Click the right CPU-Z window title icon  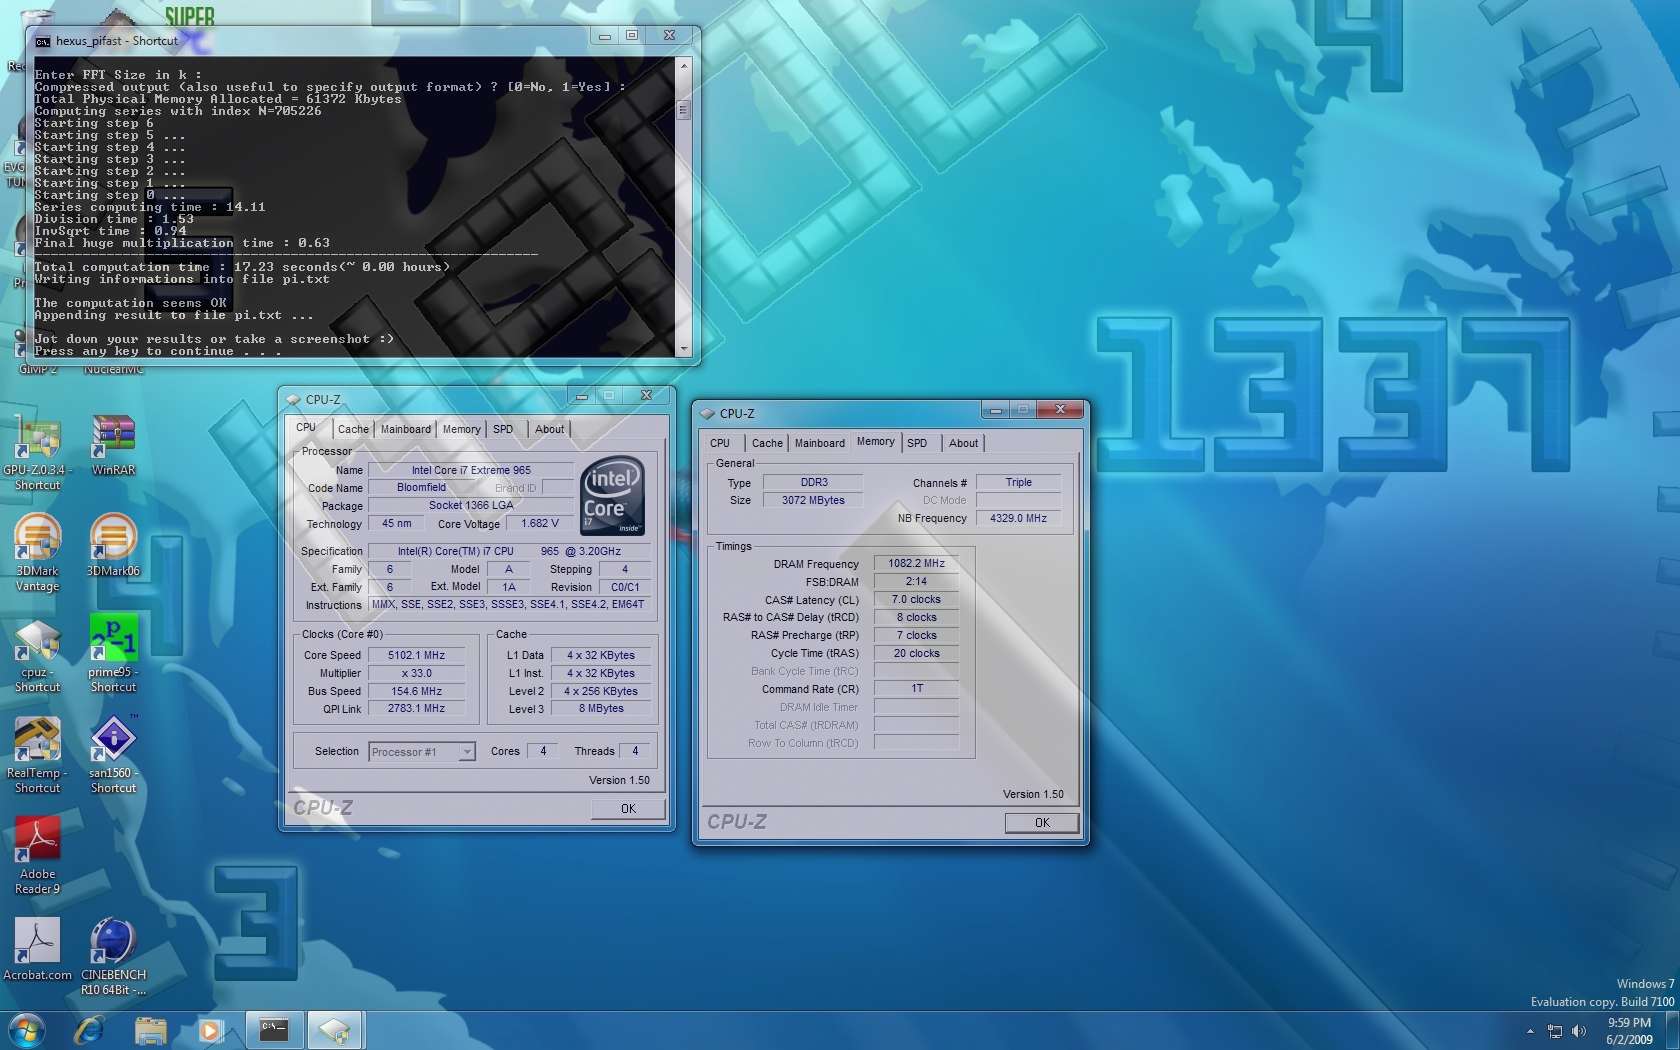click(708, 413)
